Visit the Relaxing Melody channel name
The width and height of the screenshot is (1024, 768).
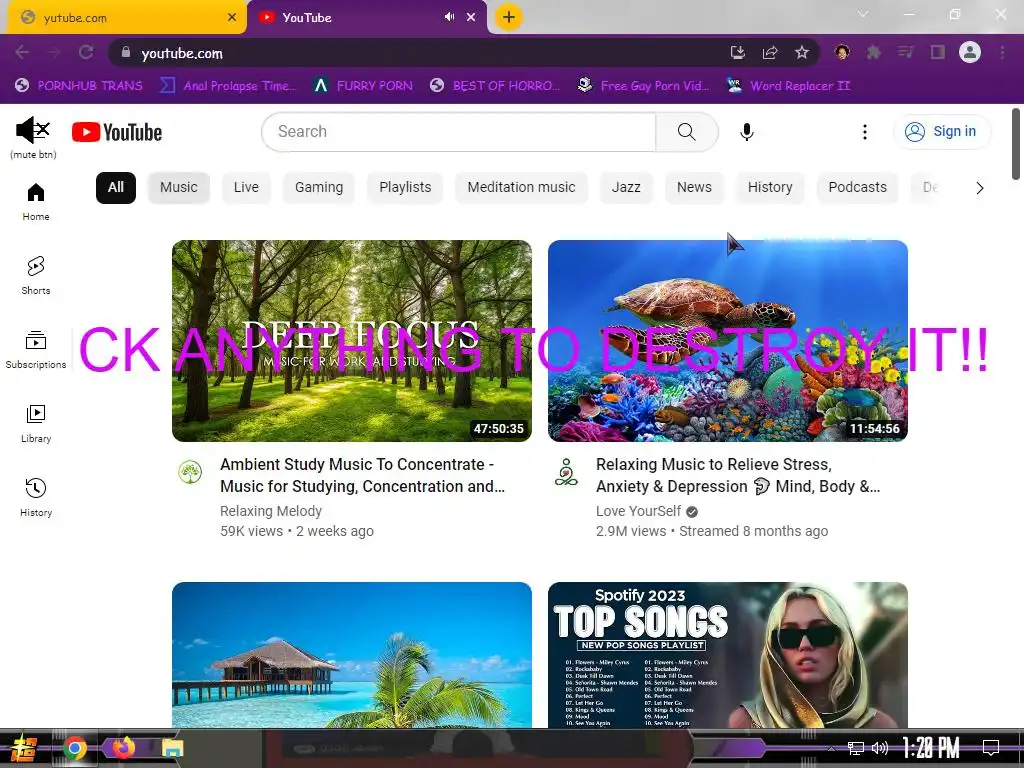tap(271, 511)
